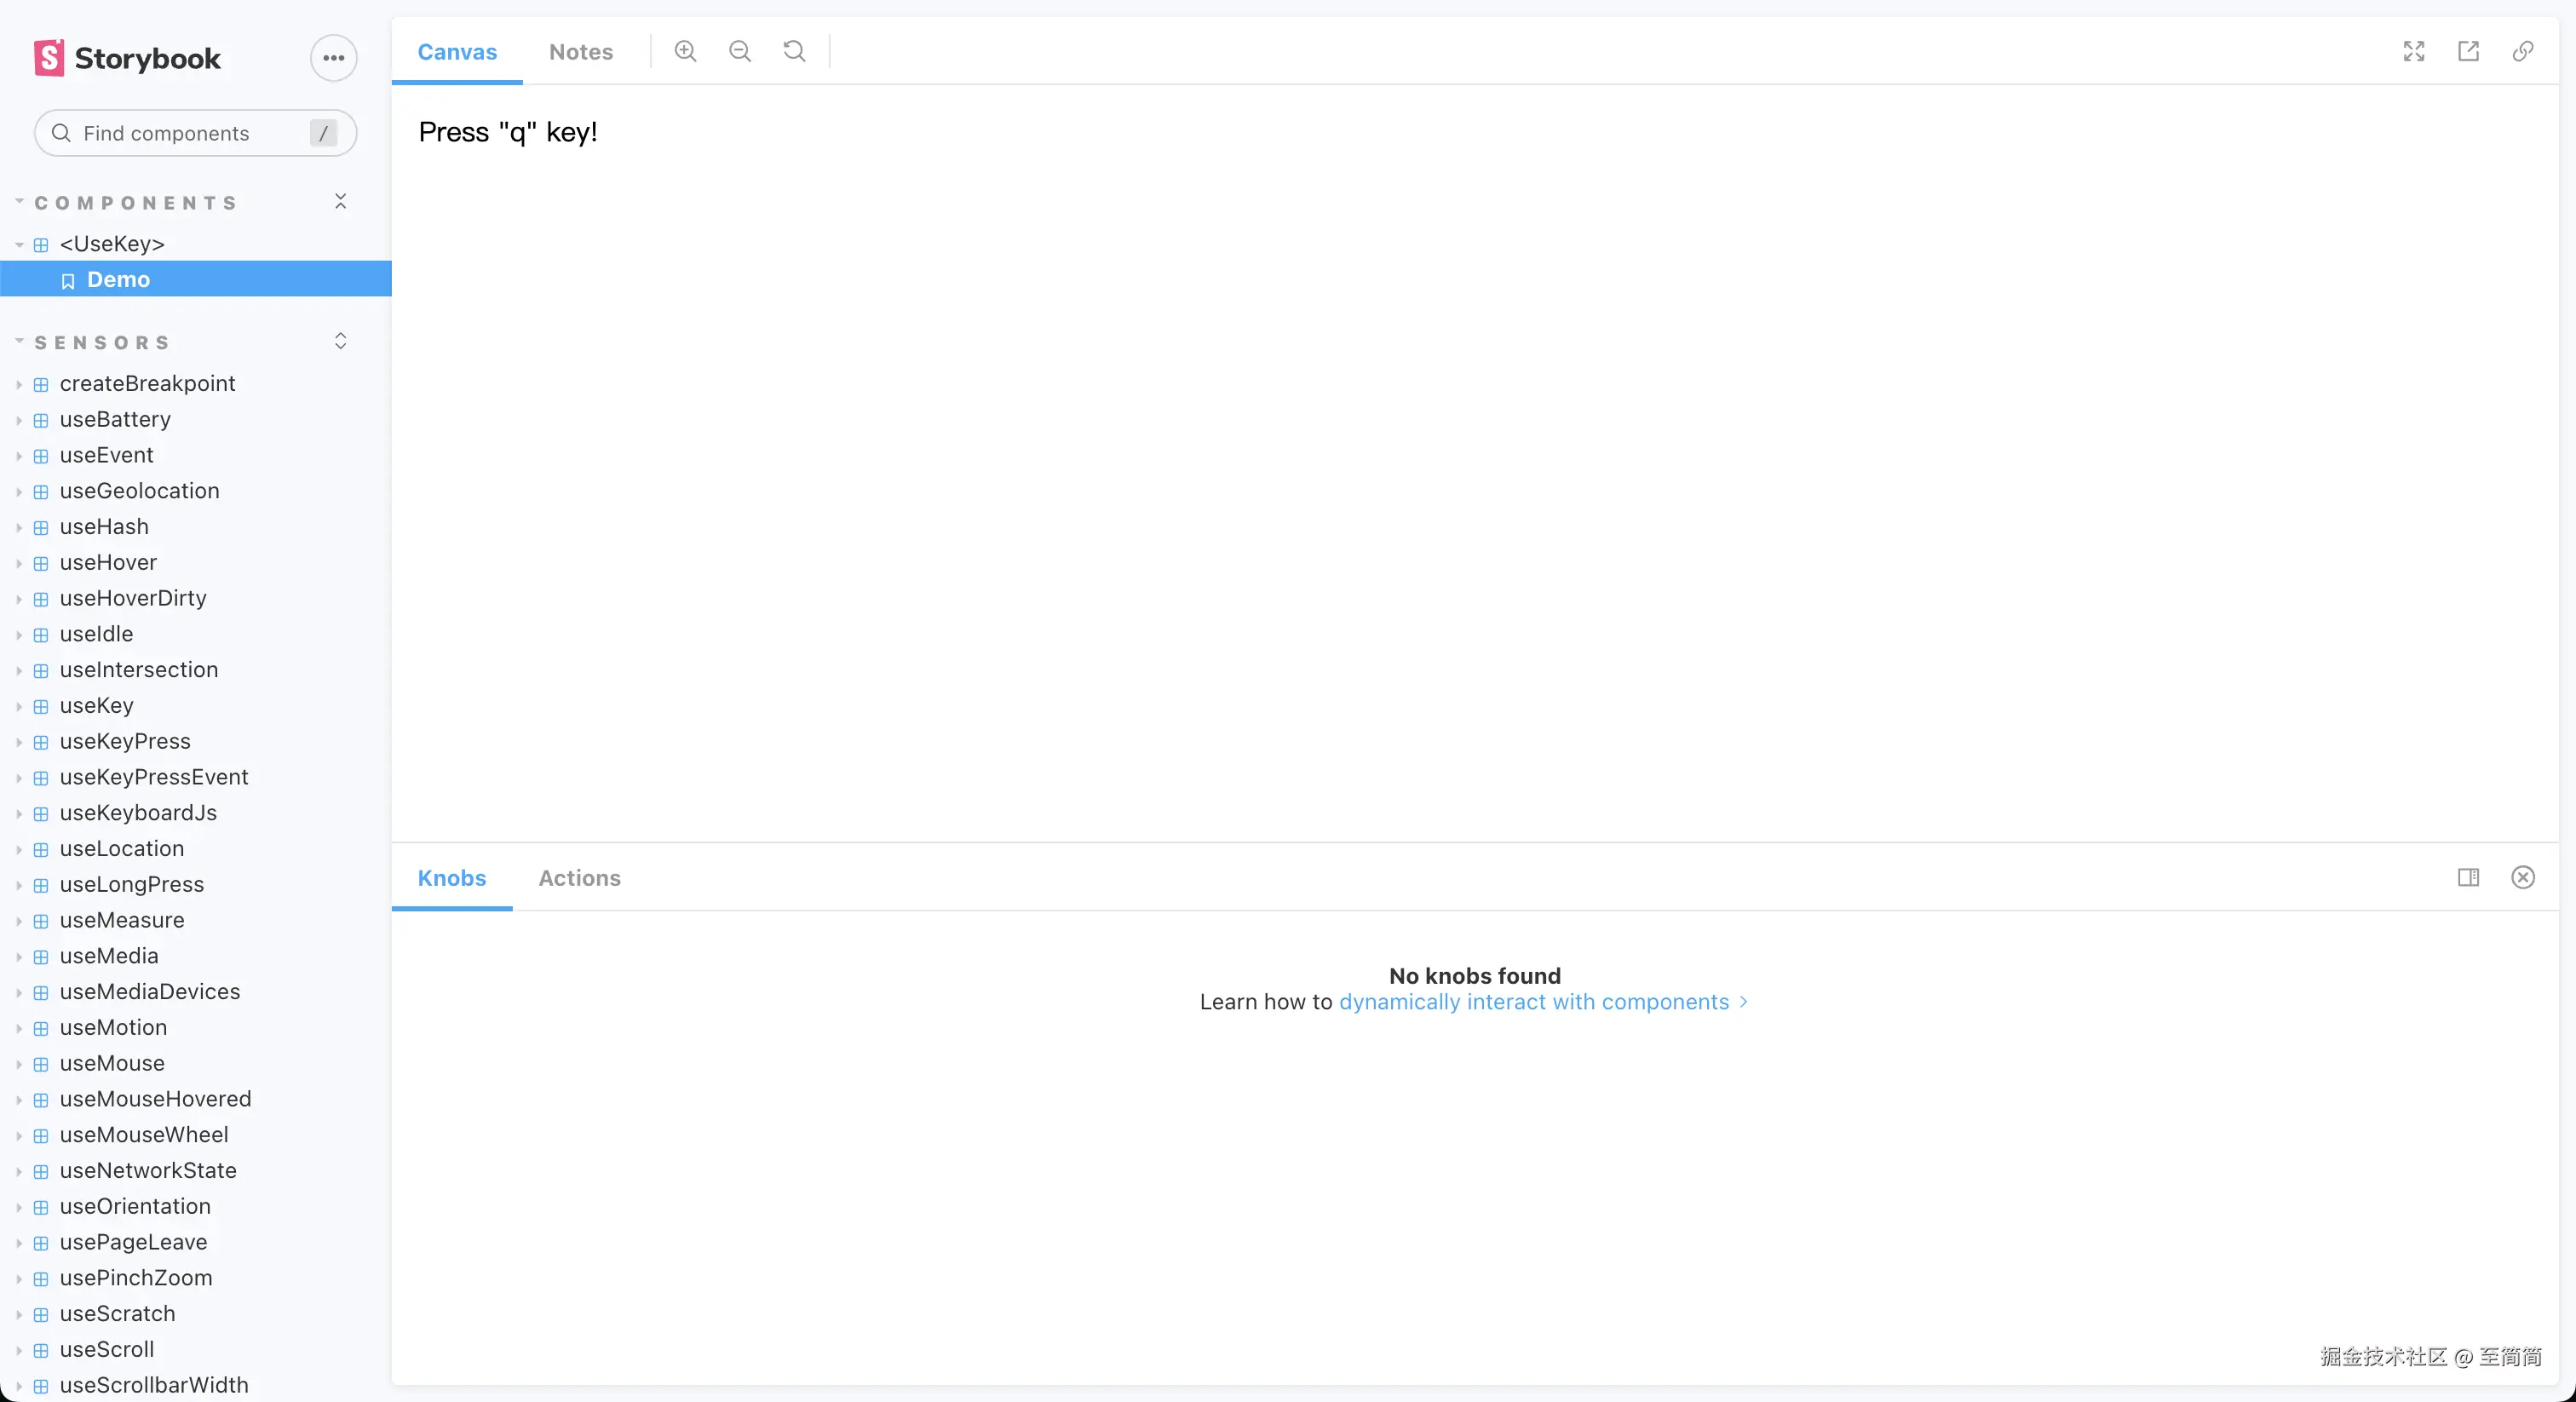Image resolution: width=2576 pixels, height=1402 pixels.
Task: Expand all in the SENSORS section
Action: click(340, 341)
